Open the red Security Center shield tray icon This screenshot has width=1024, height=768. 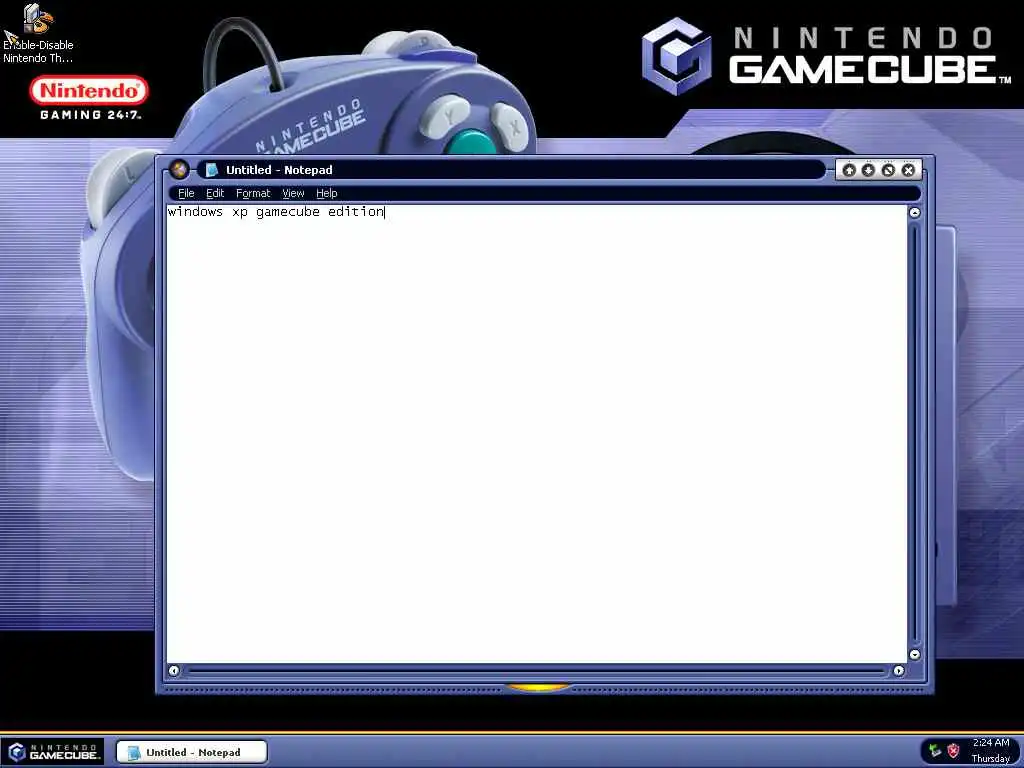pos(953,751)
